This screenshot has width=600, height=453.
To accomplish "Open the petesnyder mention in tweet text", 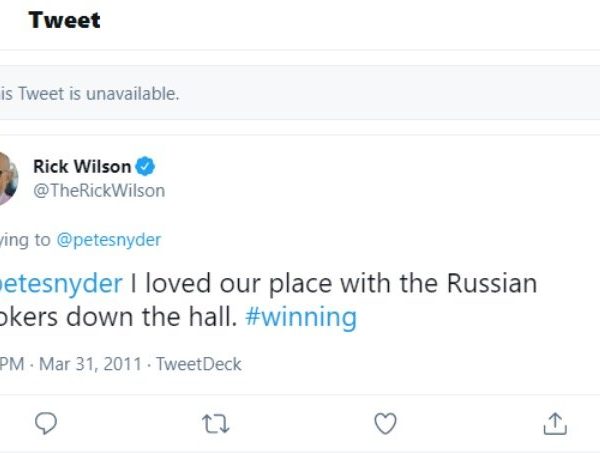I will [x=62, y=283].
